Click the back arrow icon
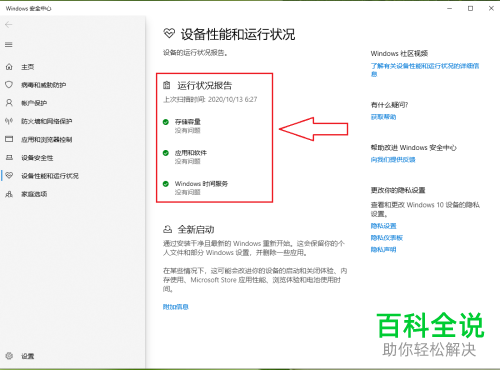500x370 pixels. [x=9, y=24]
